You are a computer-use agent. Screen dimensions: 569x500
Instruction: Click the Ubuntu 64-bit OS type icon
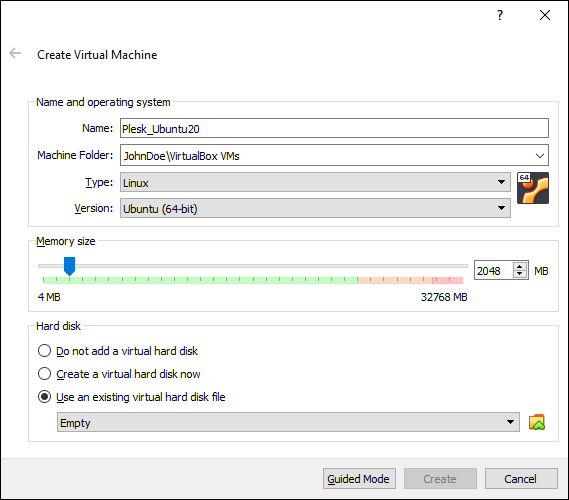coord(532,188)
